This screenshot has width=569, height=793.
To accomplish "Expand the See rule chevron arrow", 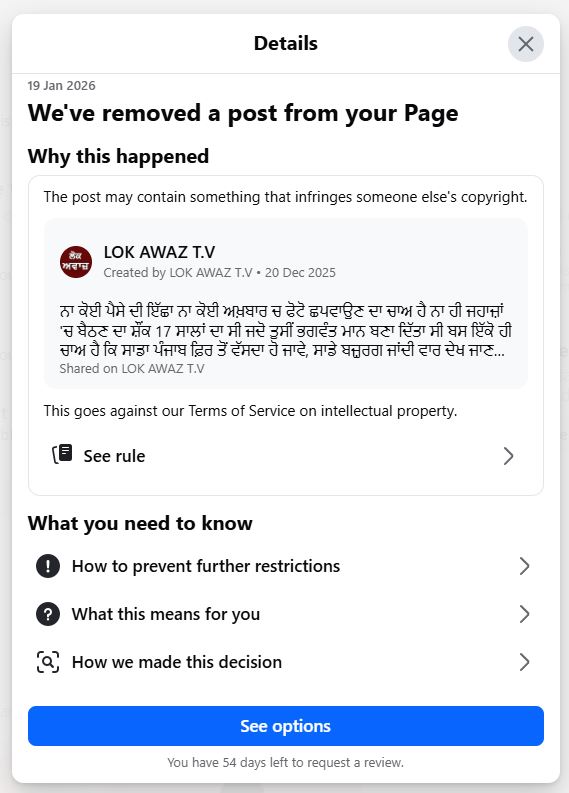I will tap(508, 456).
